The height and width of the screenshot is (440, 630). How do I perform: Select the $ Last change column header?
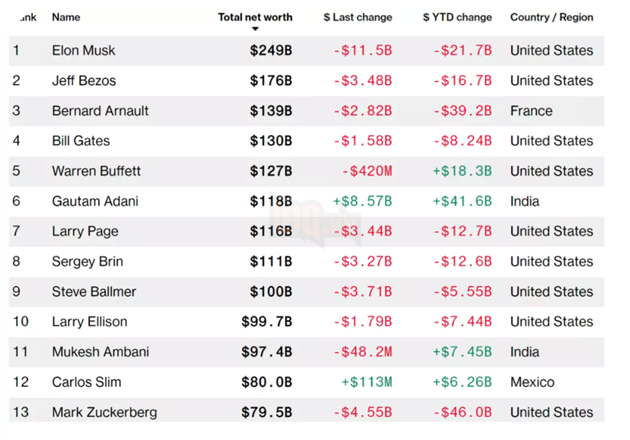point(358,17)
